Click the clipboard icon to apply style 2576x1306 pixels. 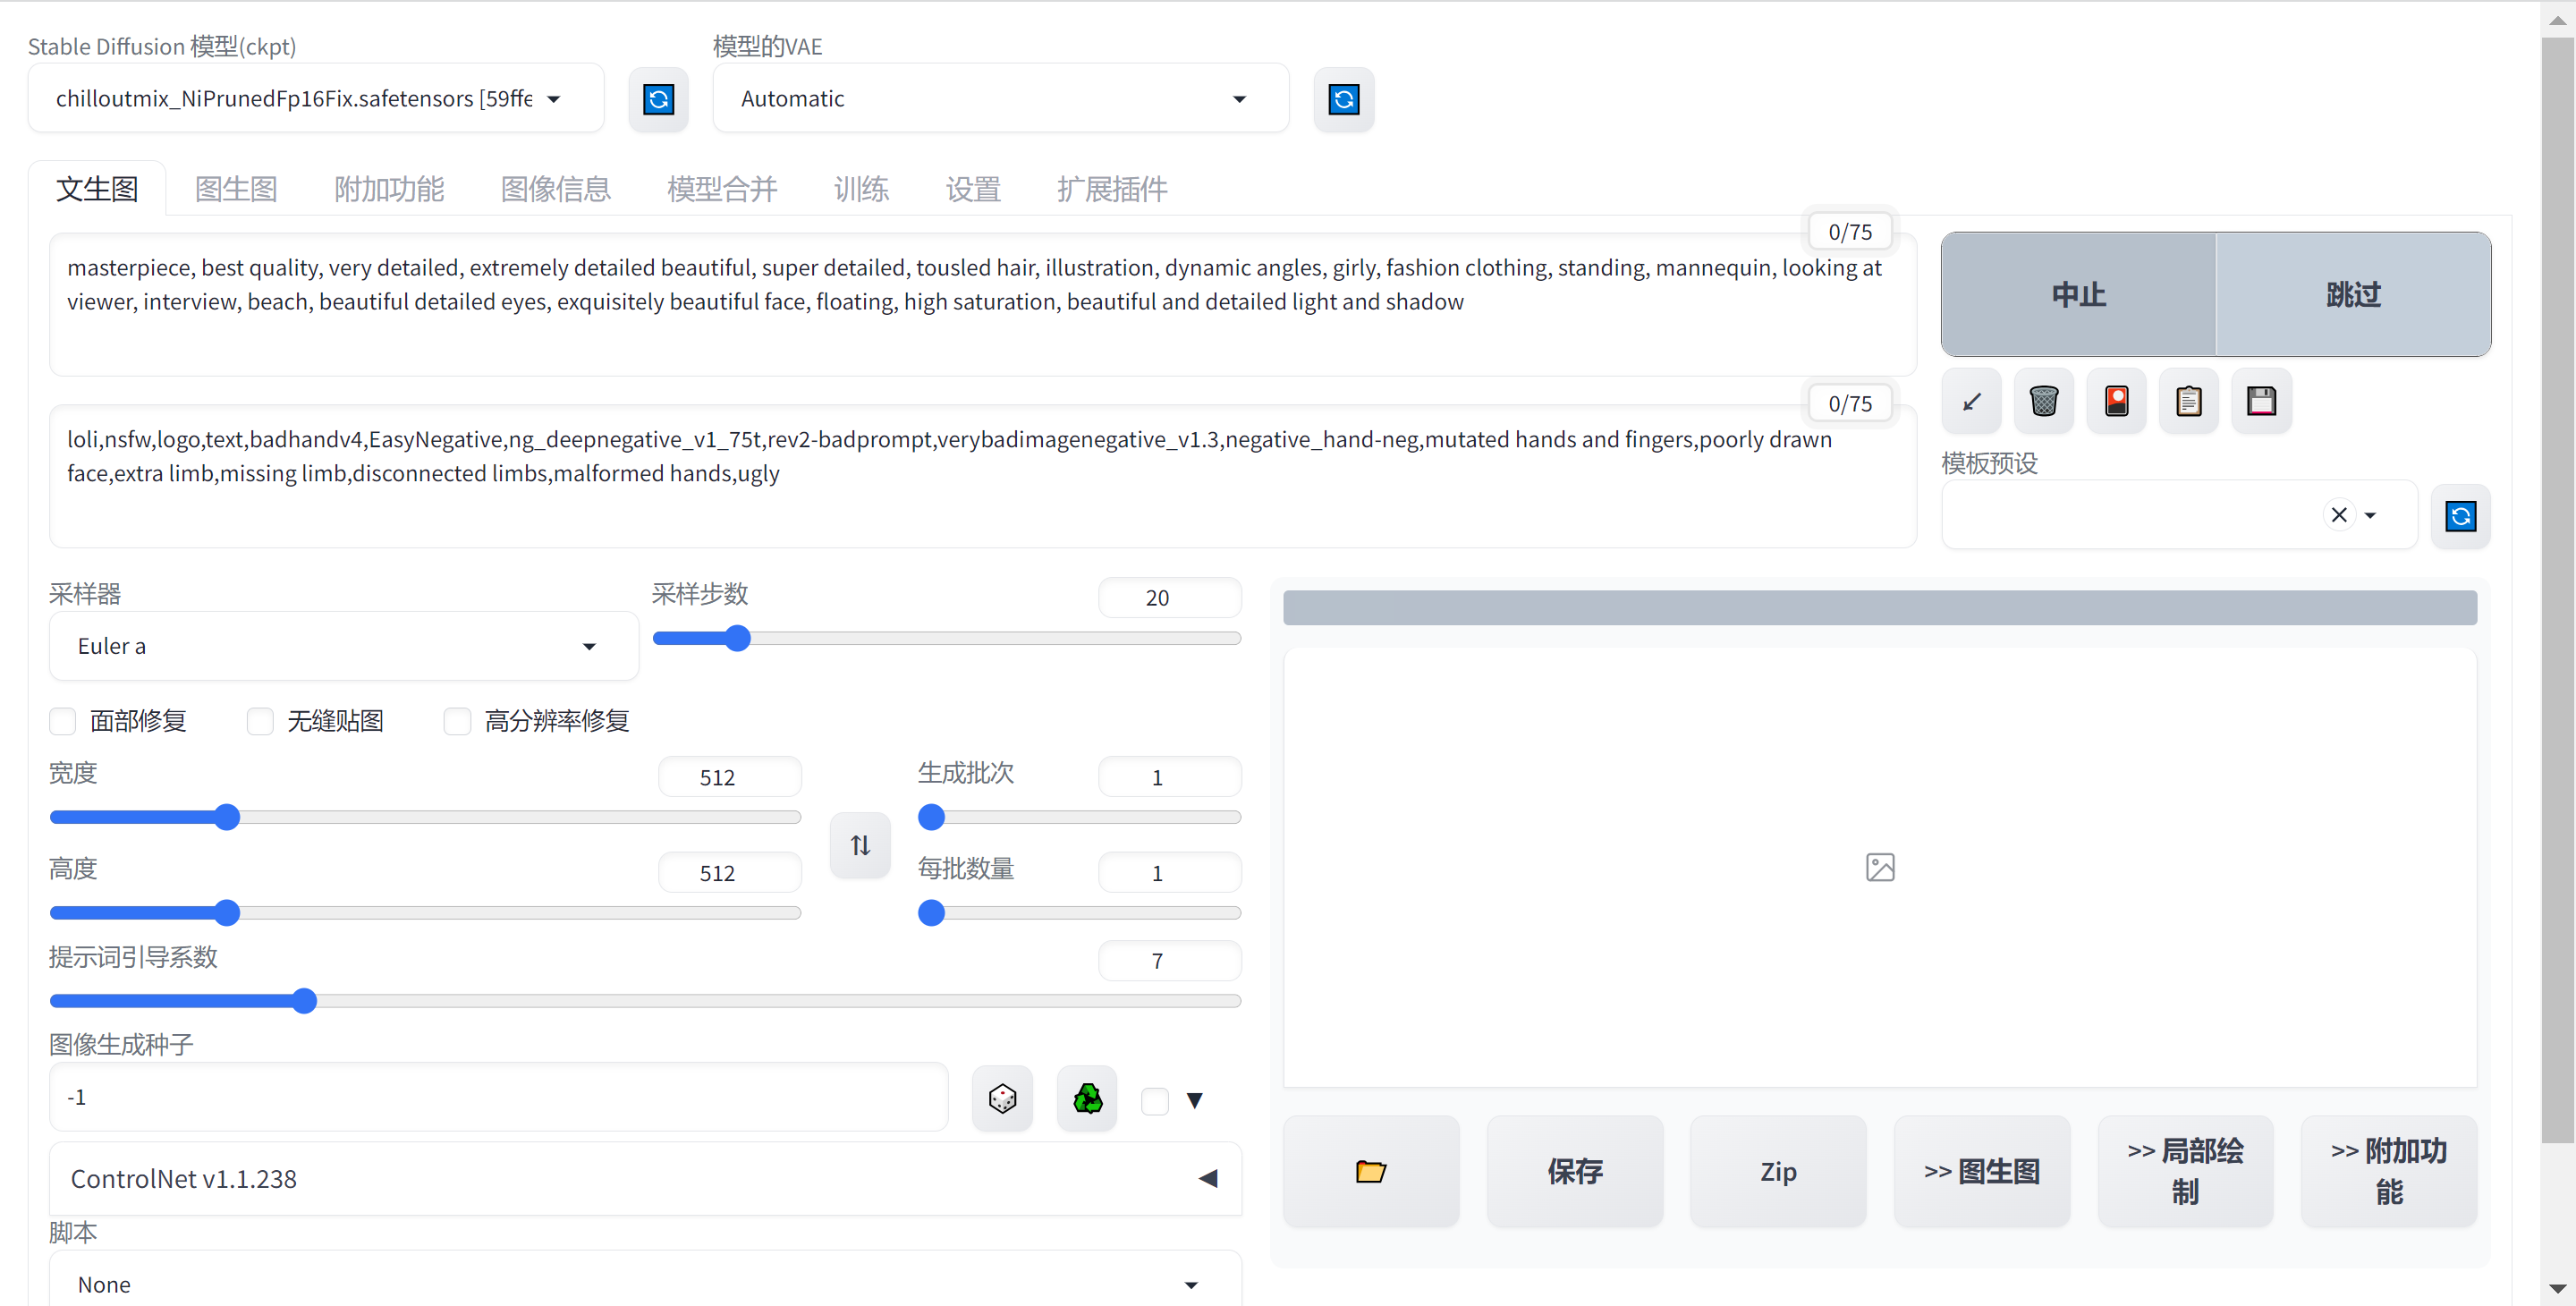click(2188, 402)
